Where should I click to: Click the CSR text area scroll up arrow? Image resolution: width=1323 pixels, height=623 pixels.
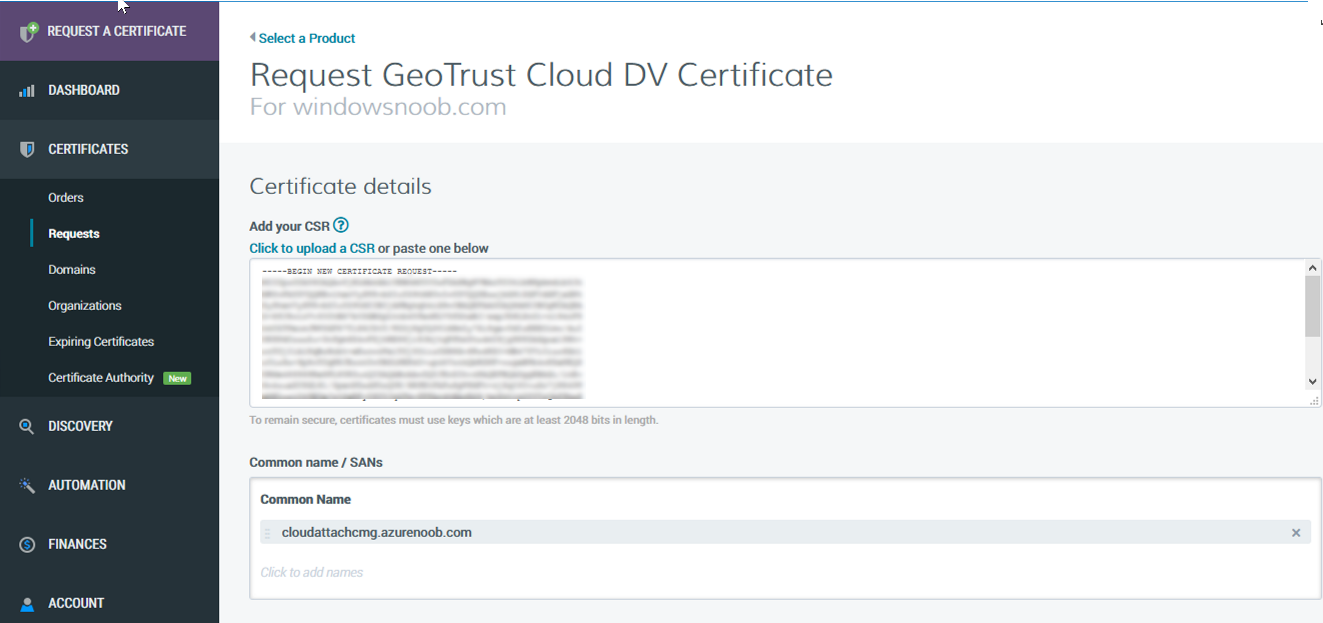coord(1313,268)
